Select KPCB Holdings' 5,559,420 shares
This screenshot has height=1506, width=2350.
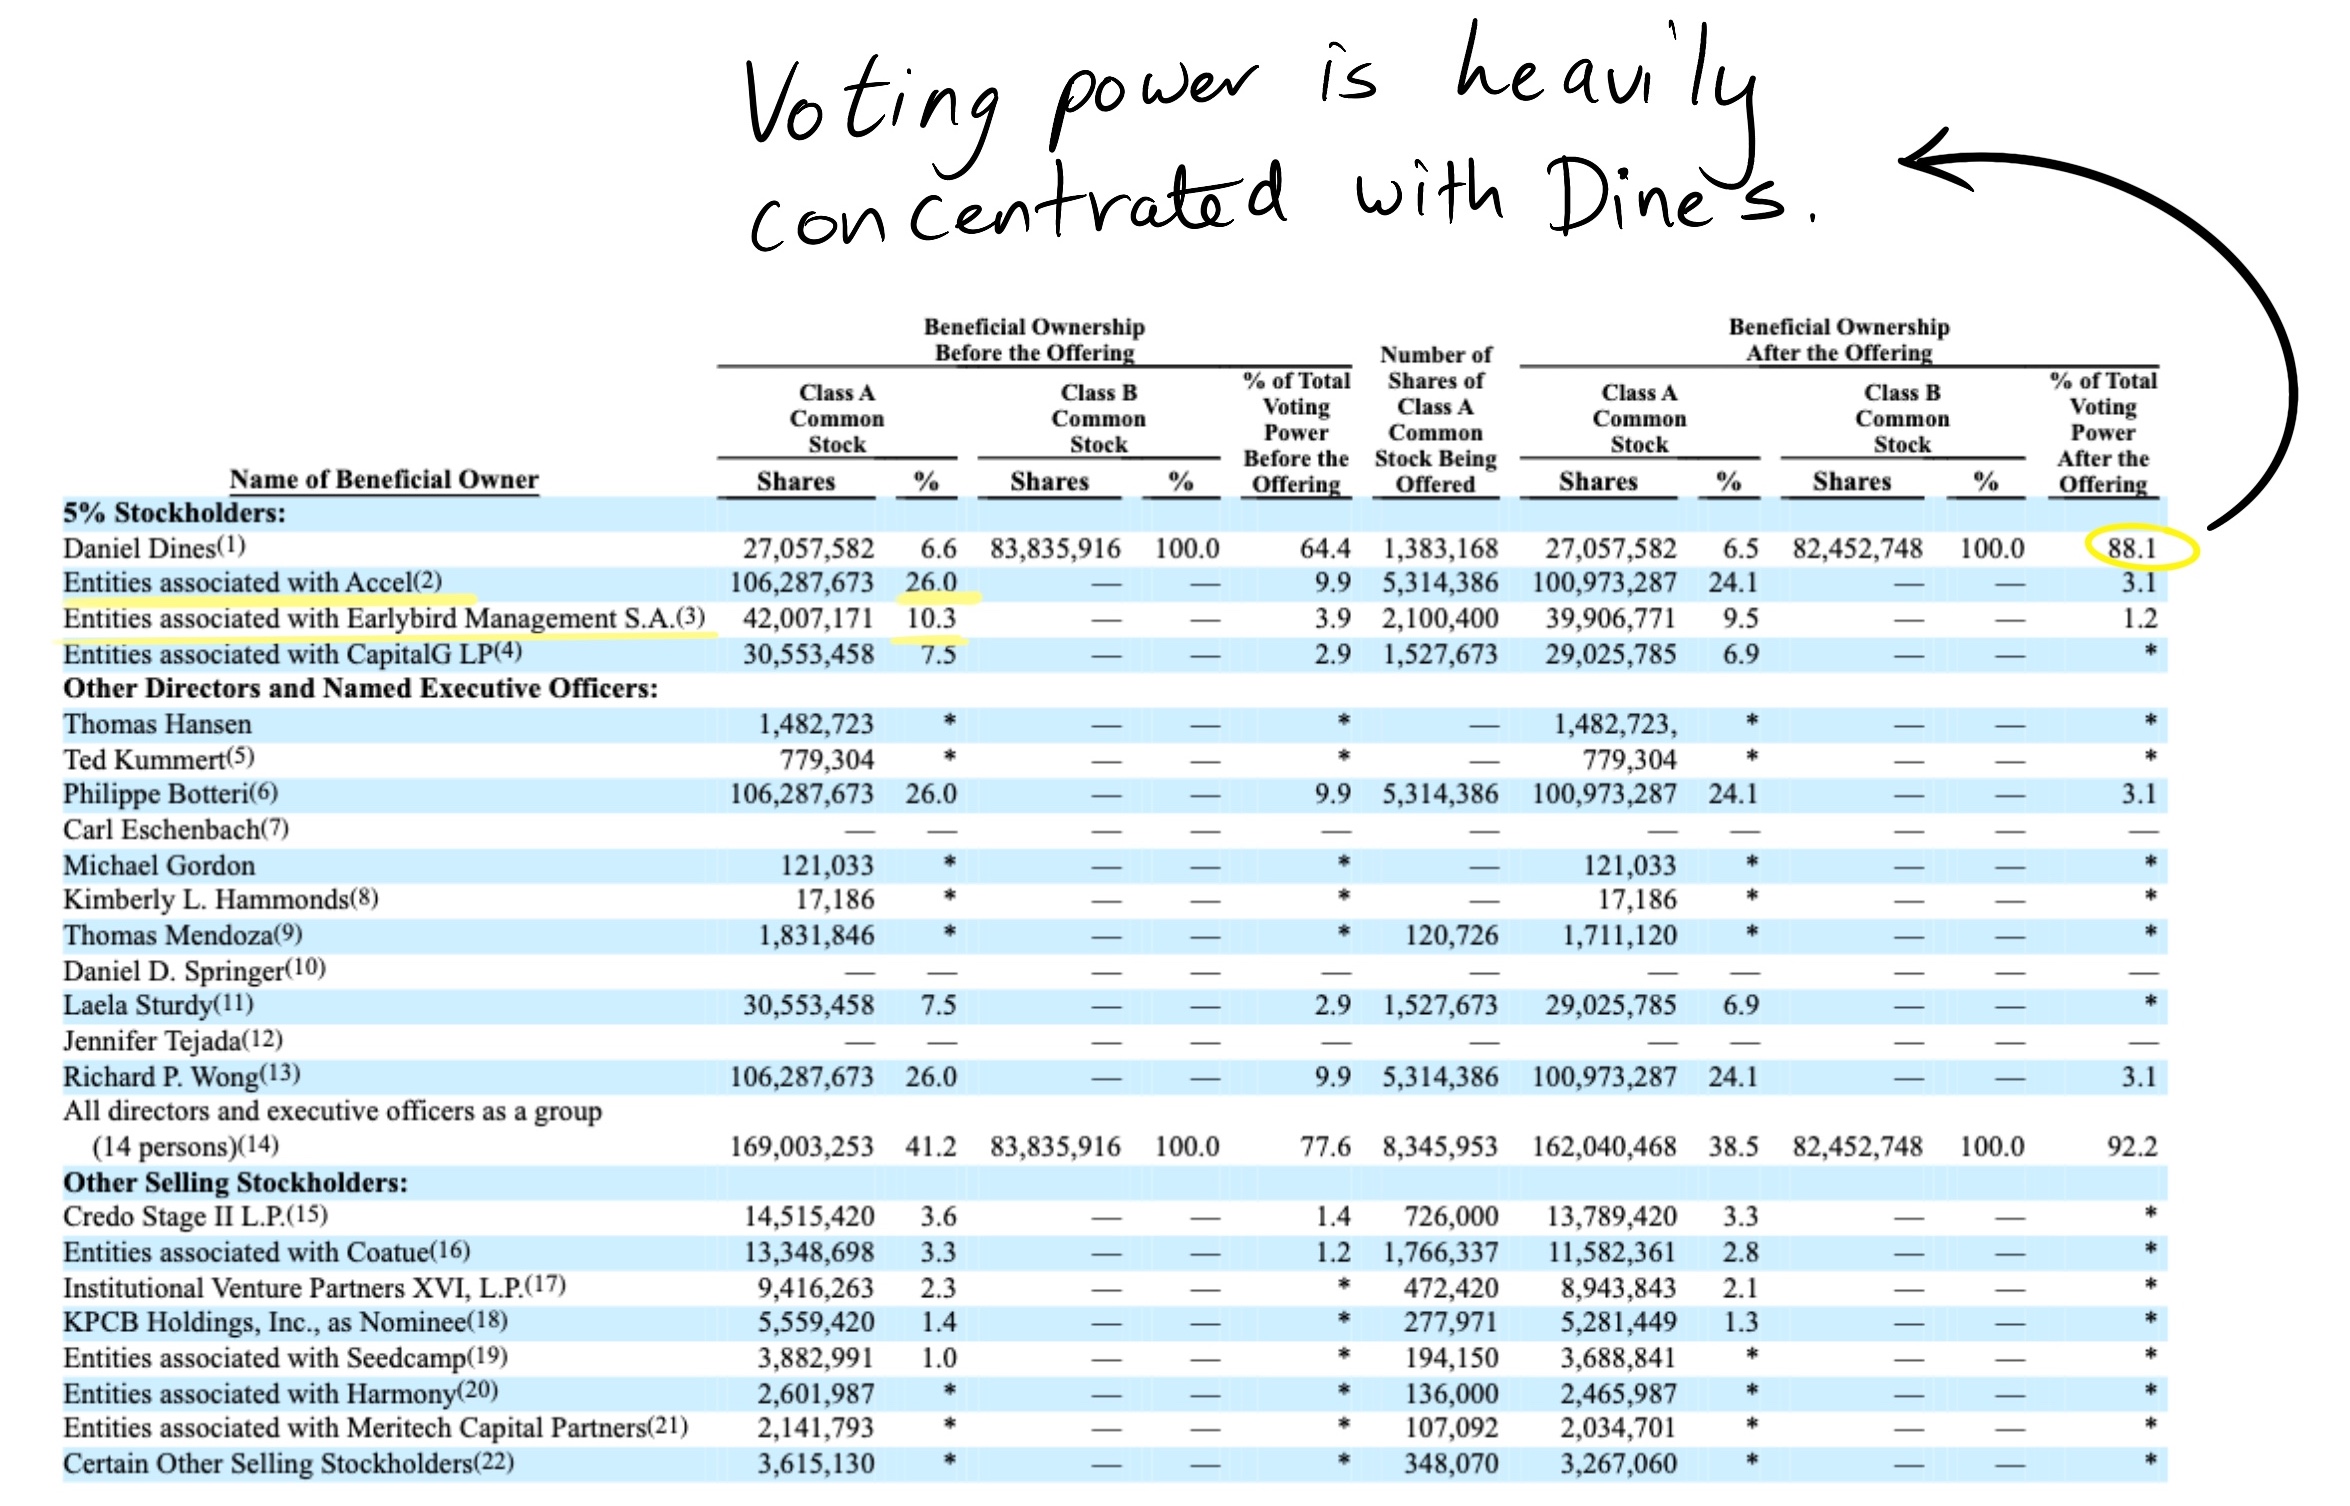pyautogui.click(x=815, y=1322)
